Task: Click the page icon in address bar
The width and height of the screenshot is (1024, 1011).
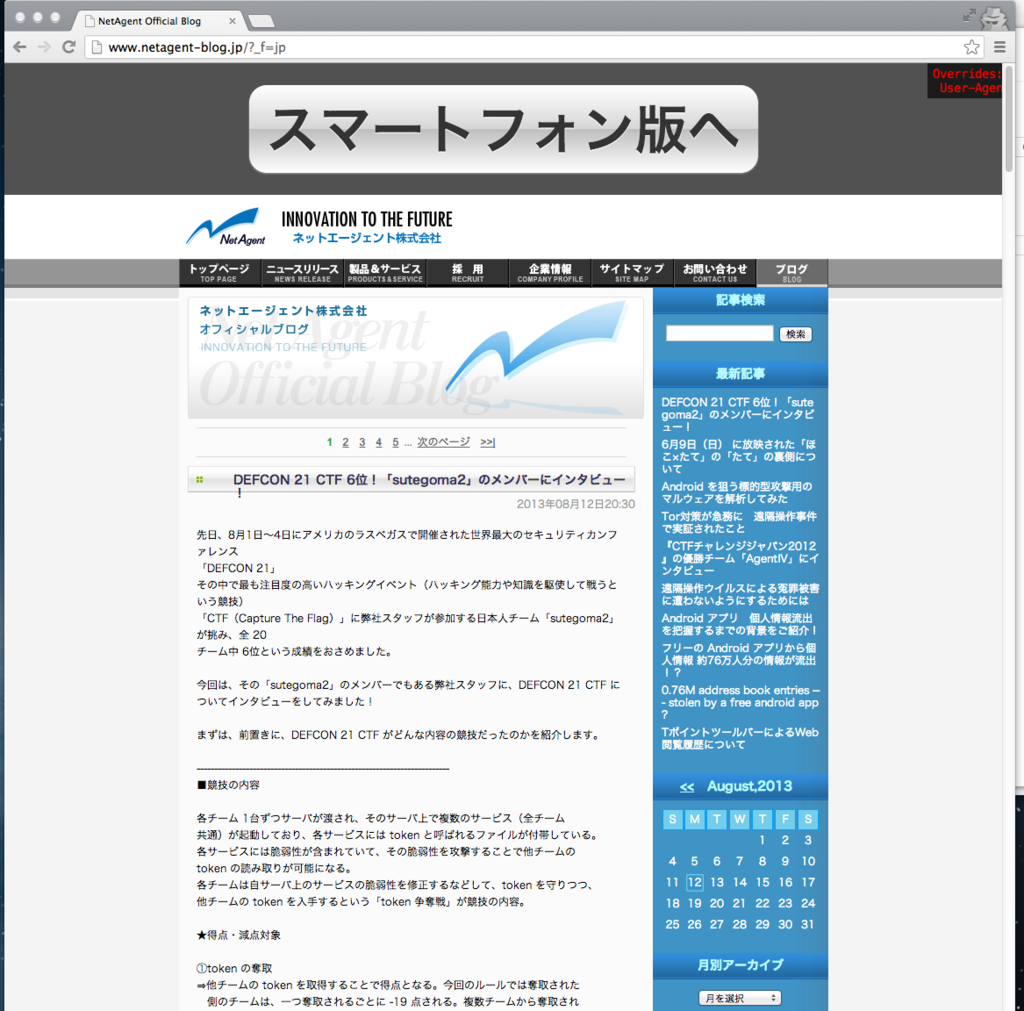Action: click(x=97, y=47)
